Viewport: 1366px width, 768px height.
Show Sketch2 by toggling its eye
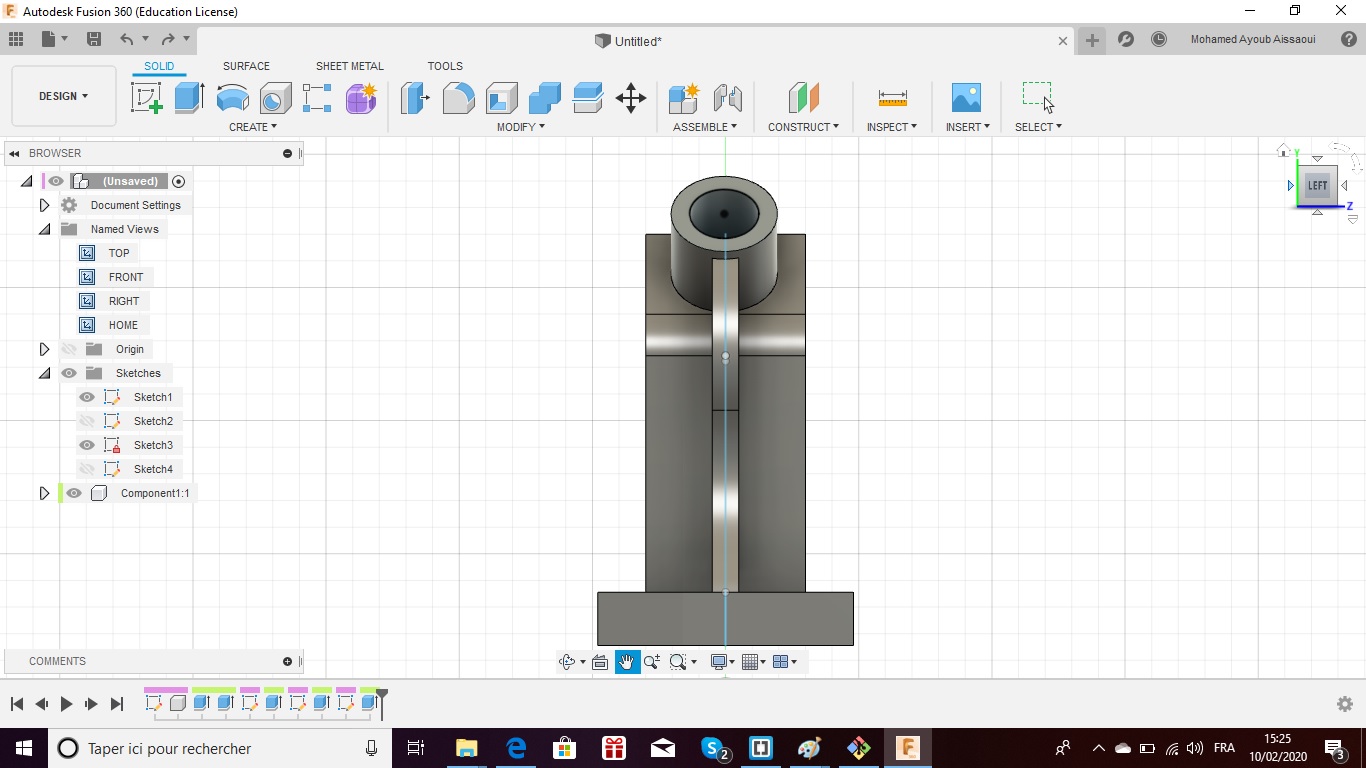(87, 421)
